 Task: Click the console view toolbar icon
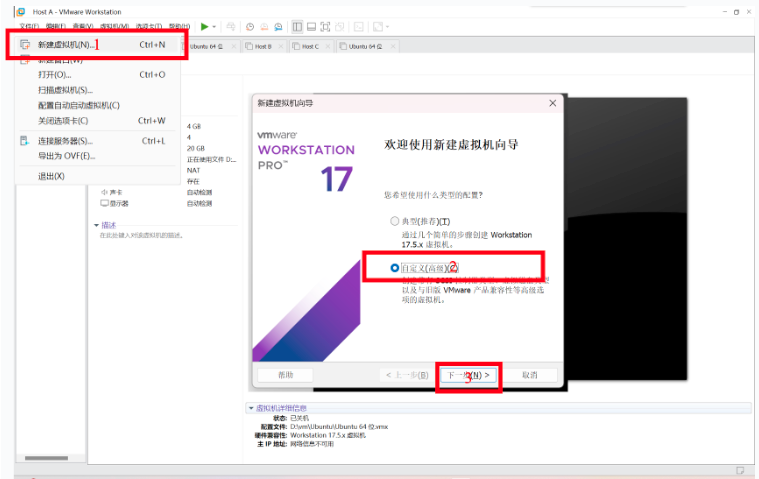coord(359,27)
